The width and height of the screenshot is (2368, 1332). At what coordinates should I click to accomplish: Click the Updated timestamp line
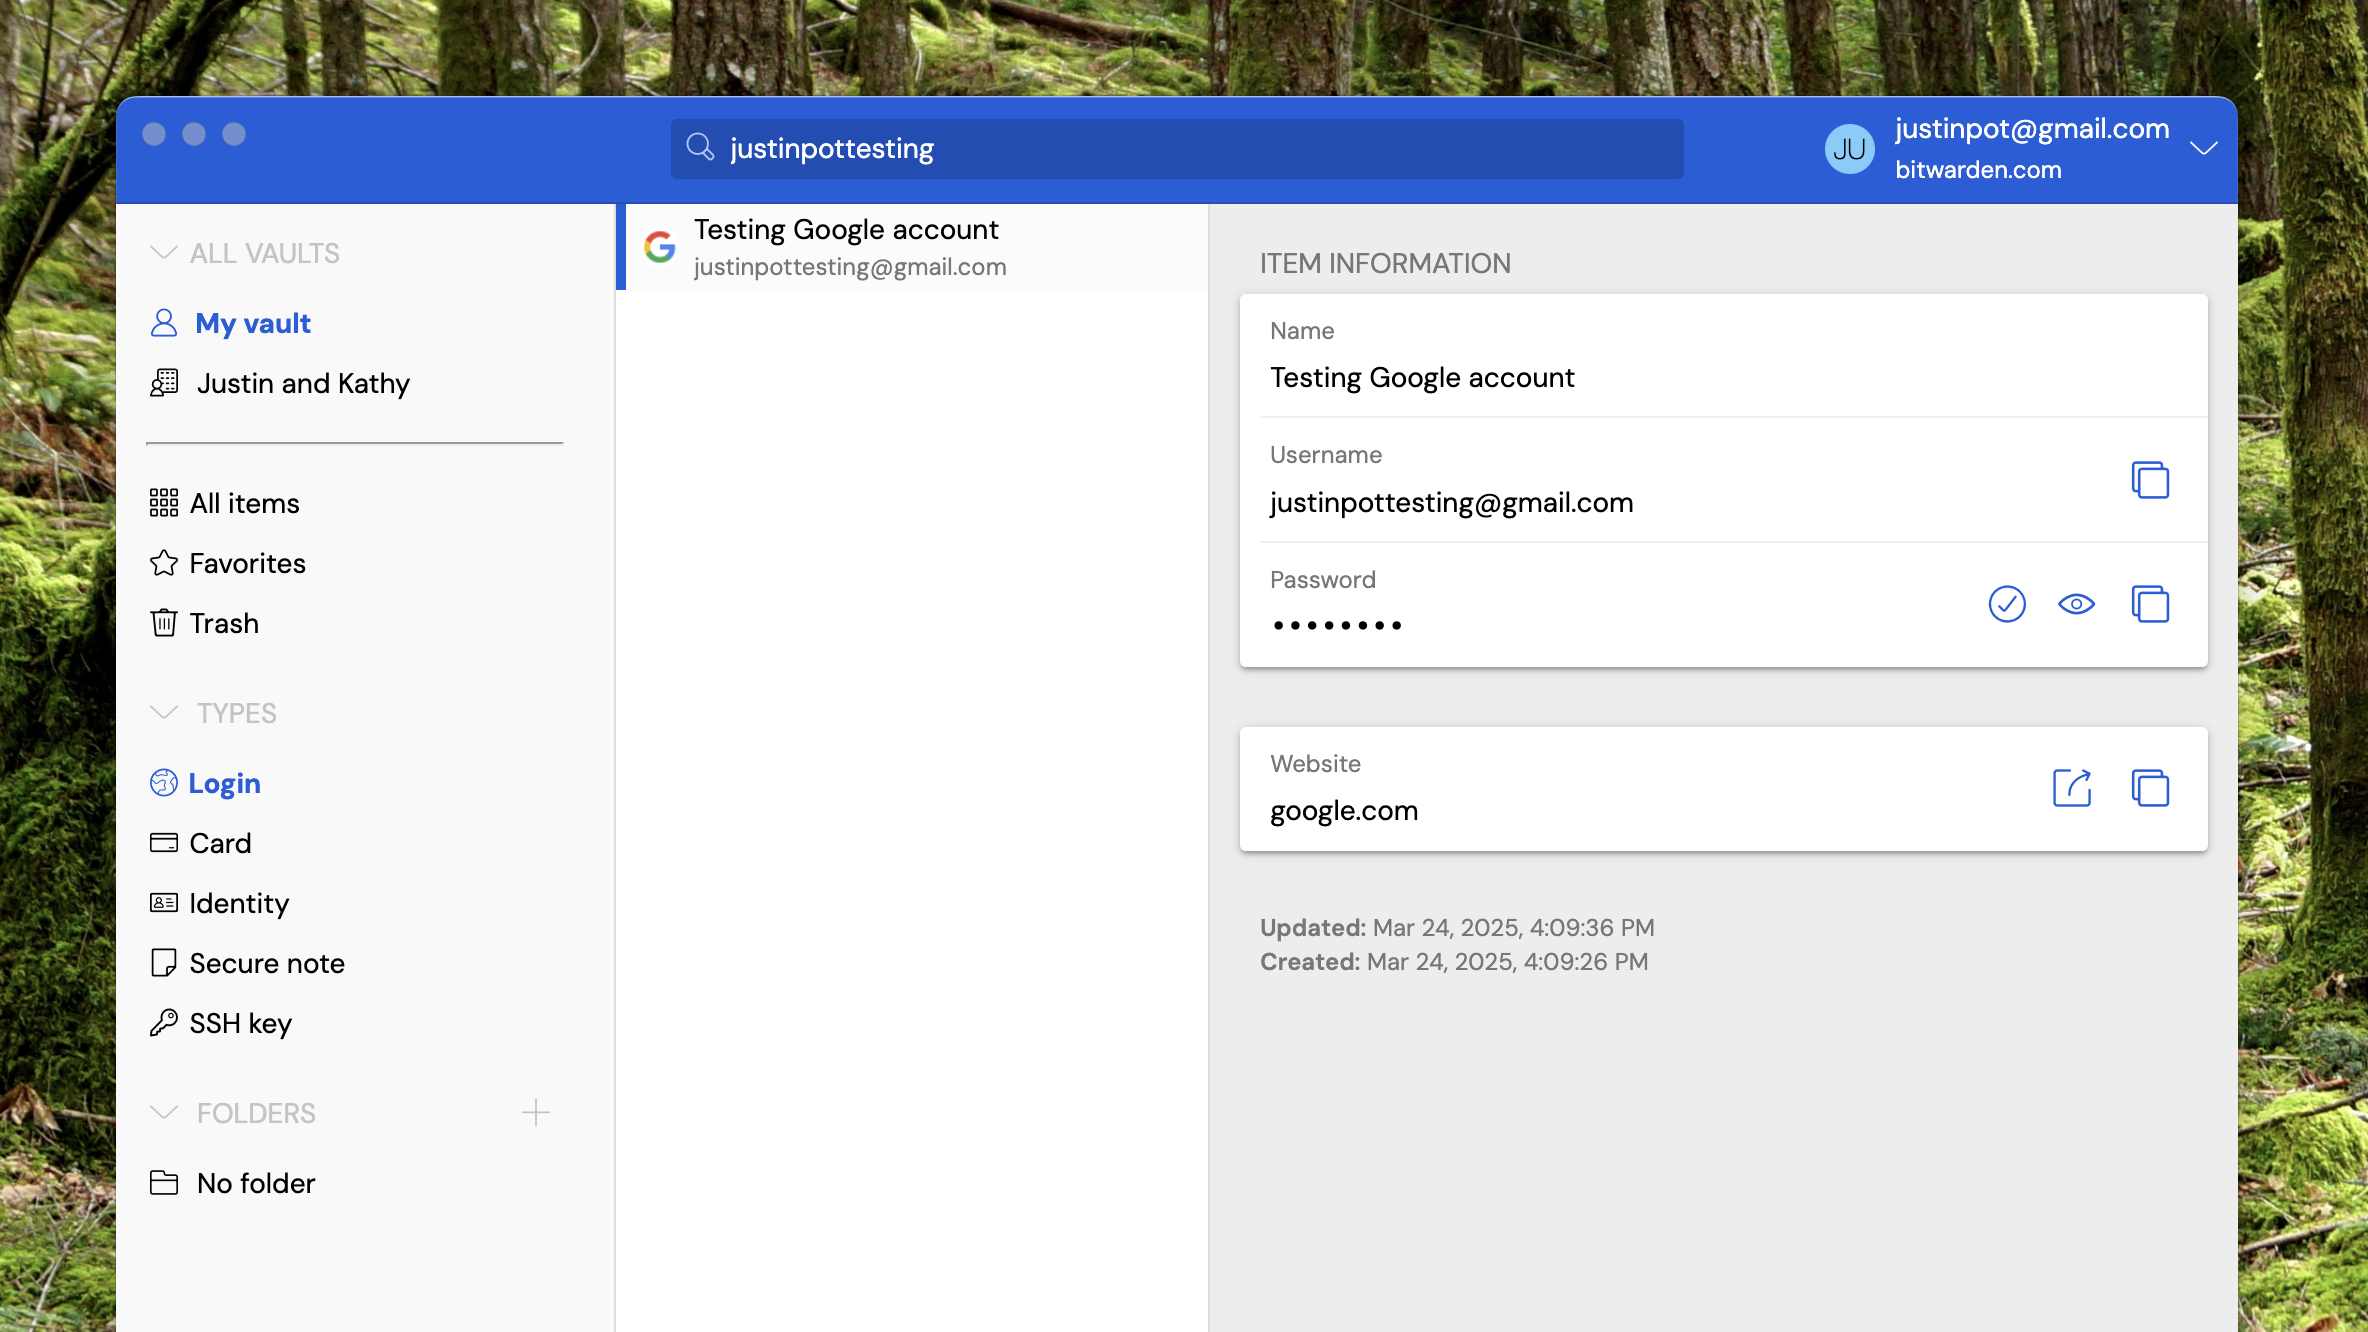tap(1457, 928)
